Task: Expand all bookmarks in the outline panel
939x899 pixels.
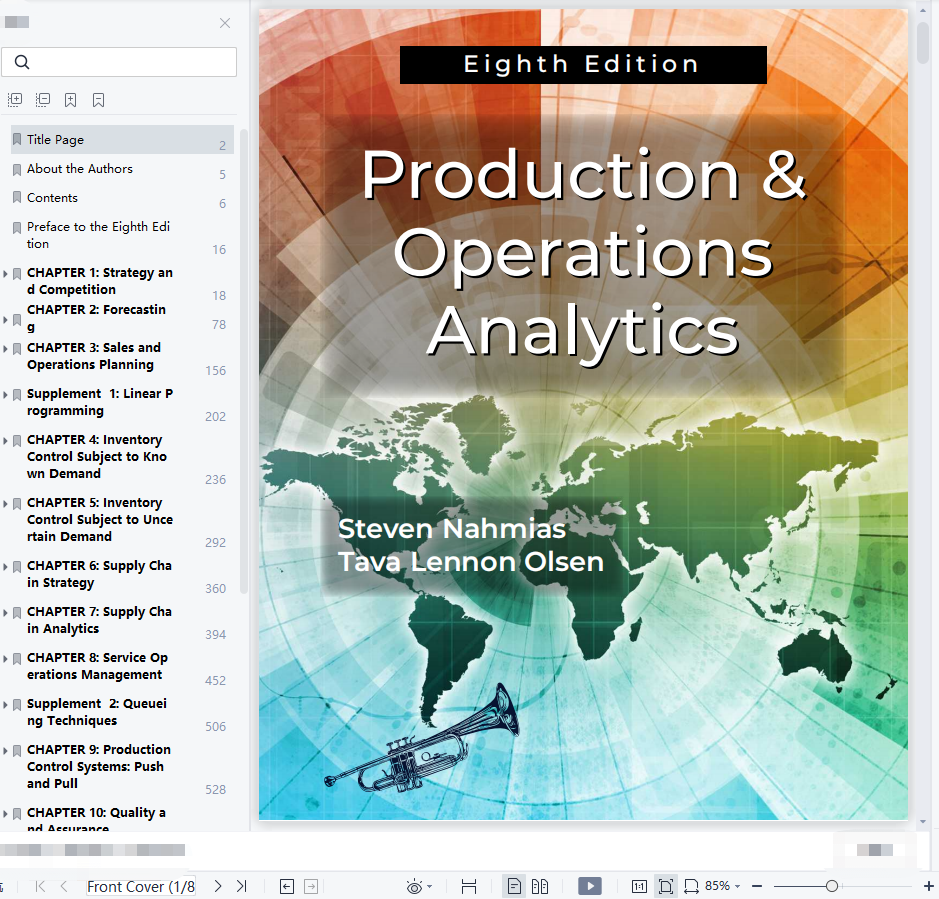Action: coord(15,99)
